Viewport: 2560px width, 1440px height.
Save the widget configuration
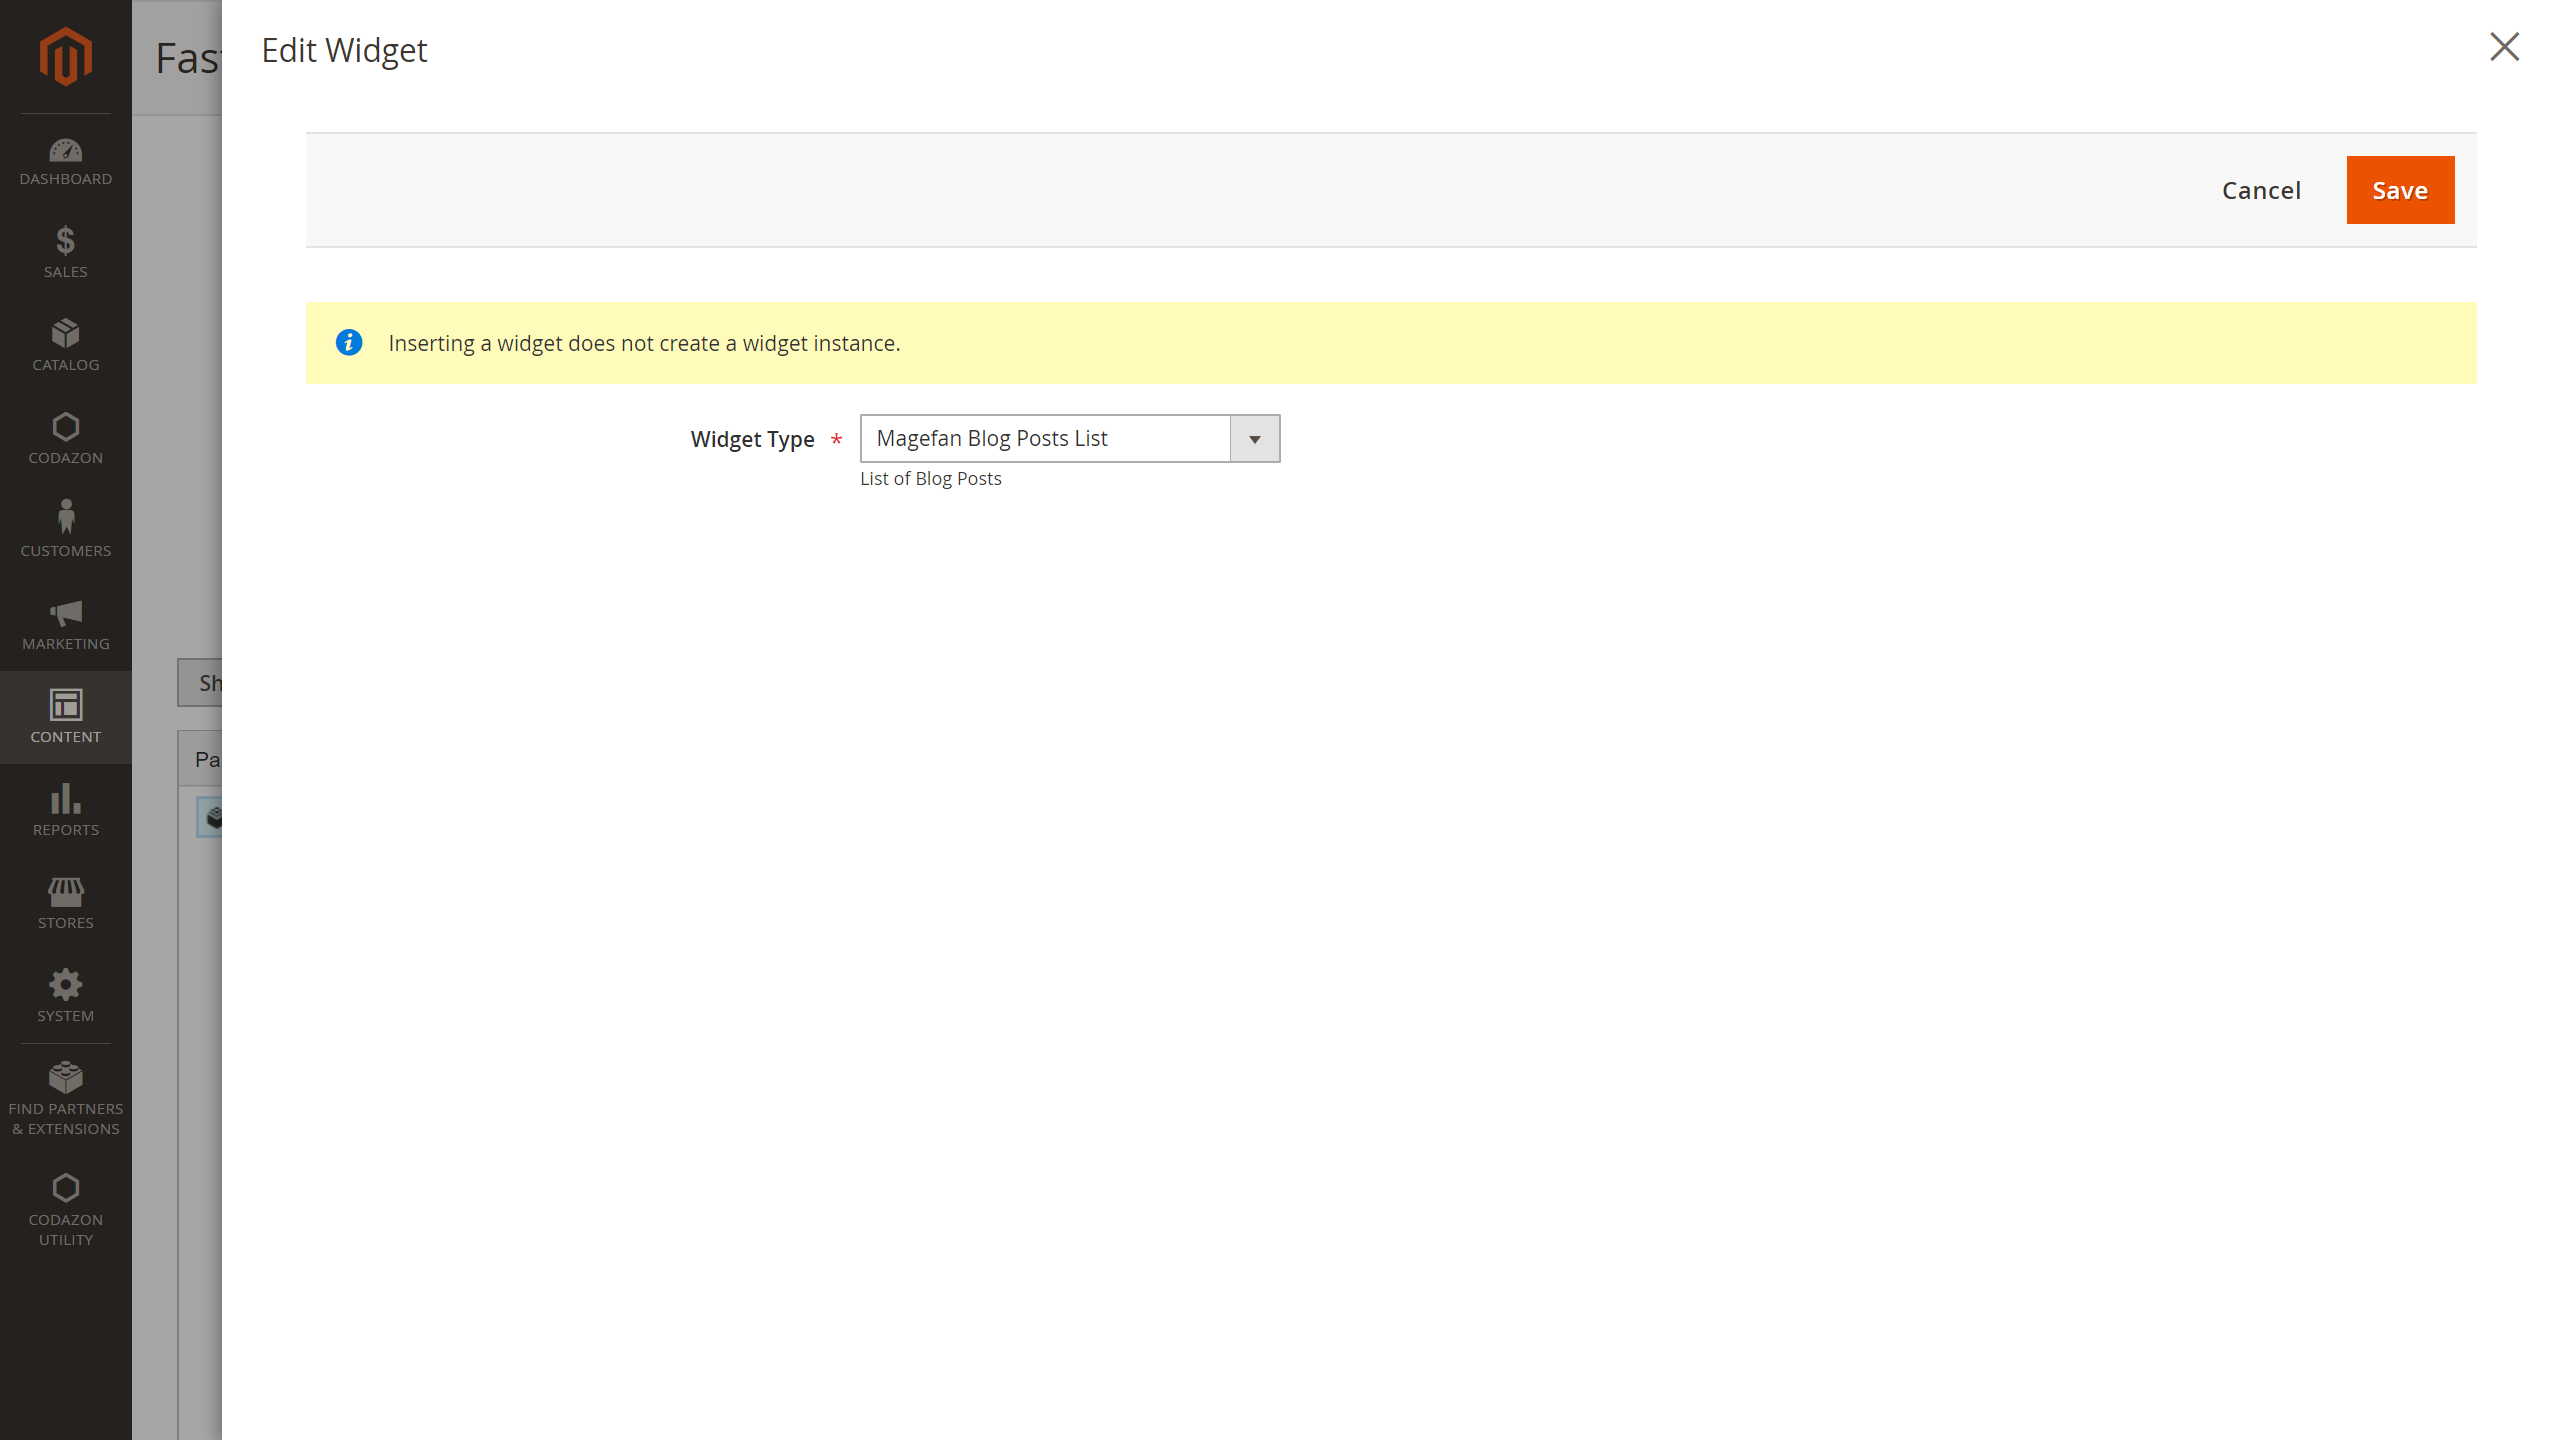2399,190
